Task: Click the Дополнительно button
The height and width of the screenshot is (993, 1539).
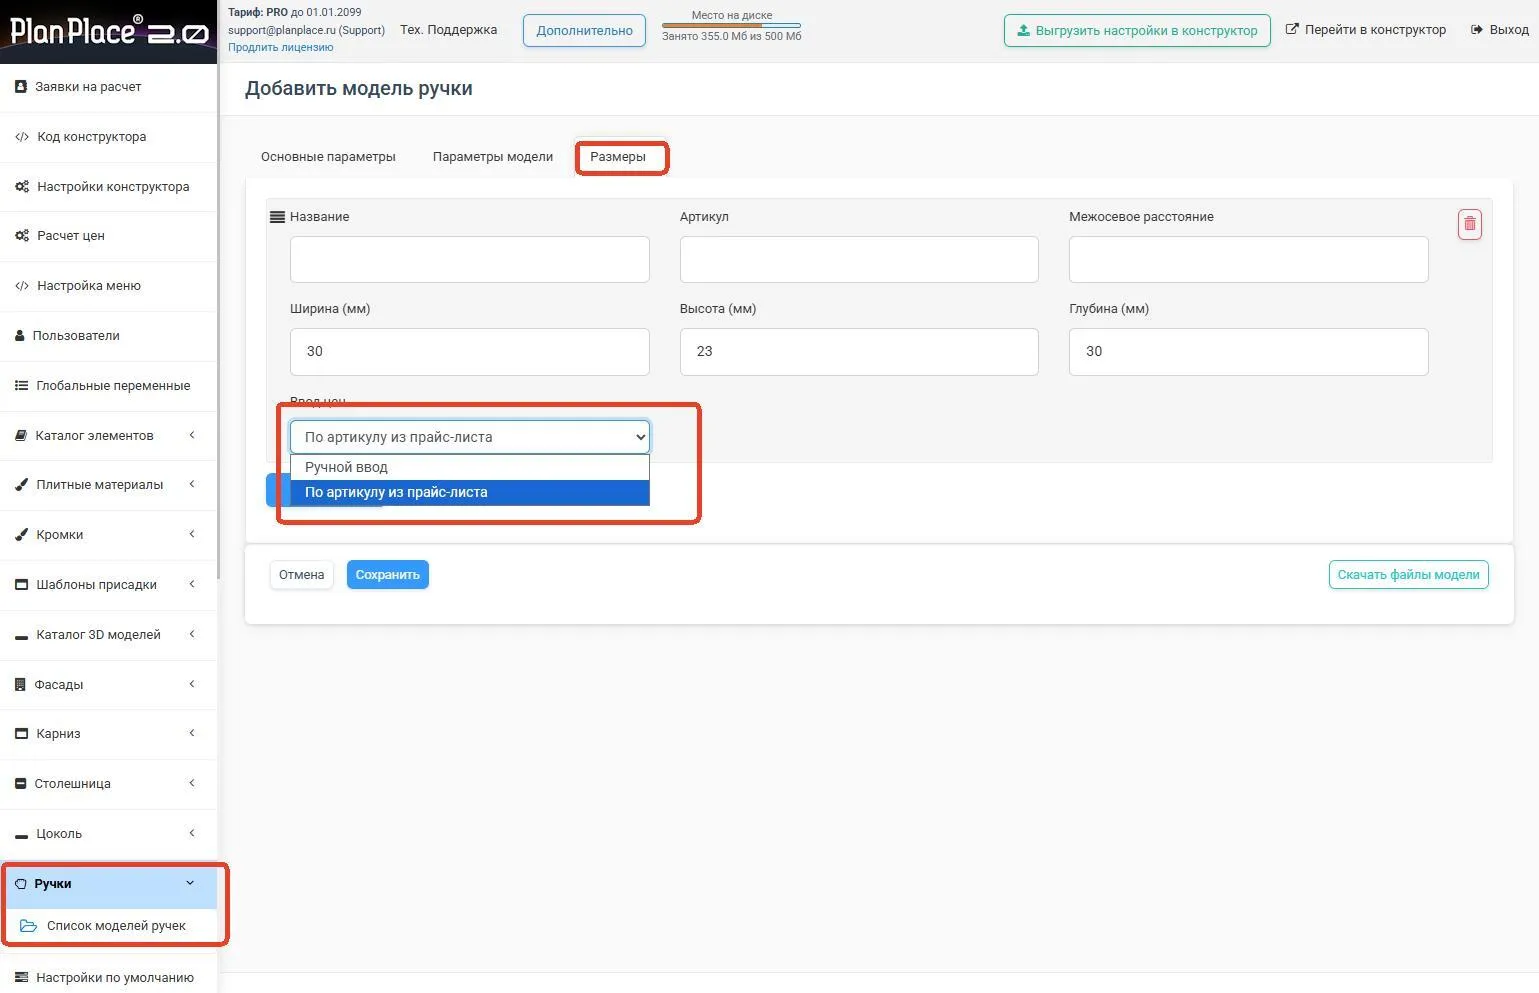Action: pos(584,30)
